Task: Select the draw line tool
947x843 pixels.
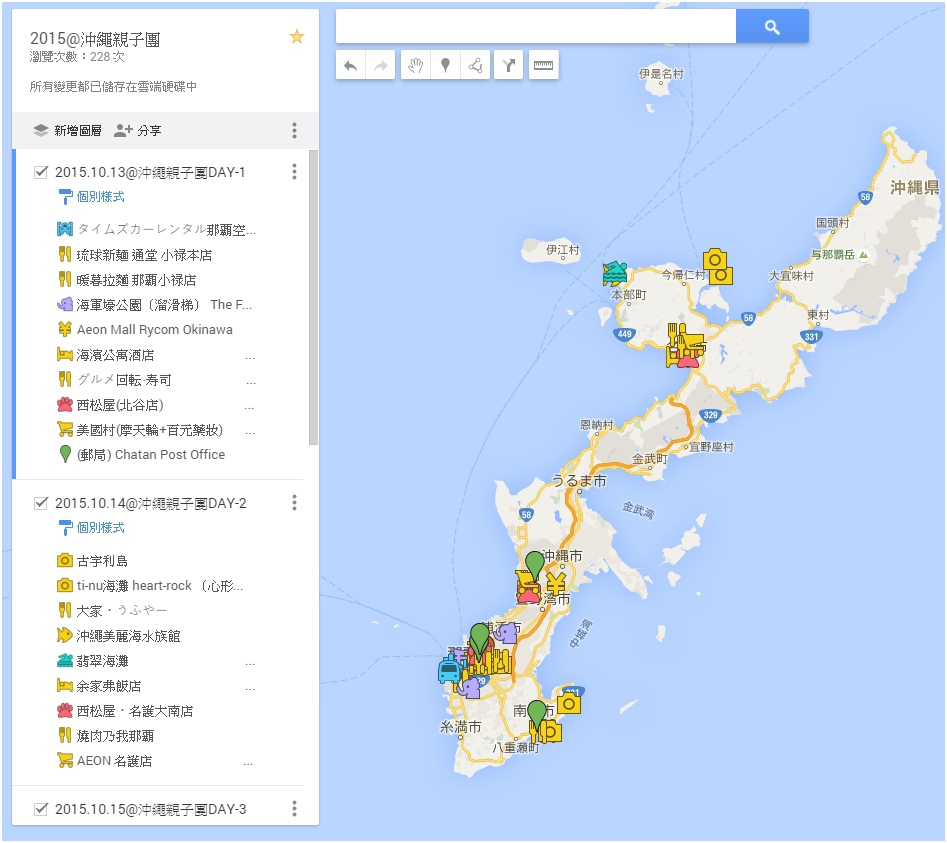Action: pyautogui.click(x=475, y=65)
